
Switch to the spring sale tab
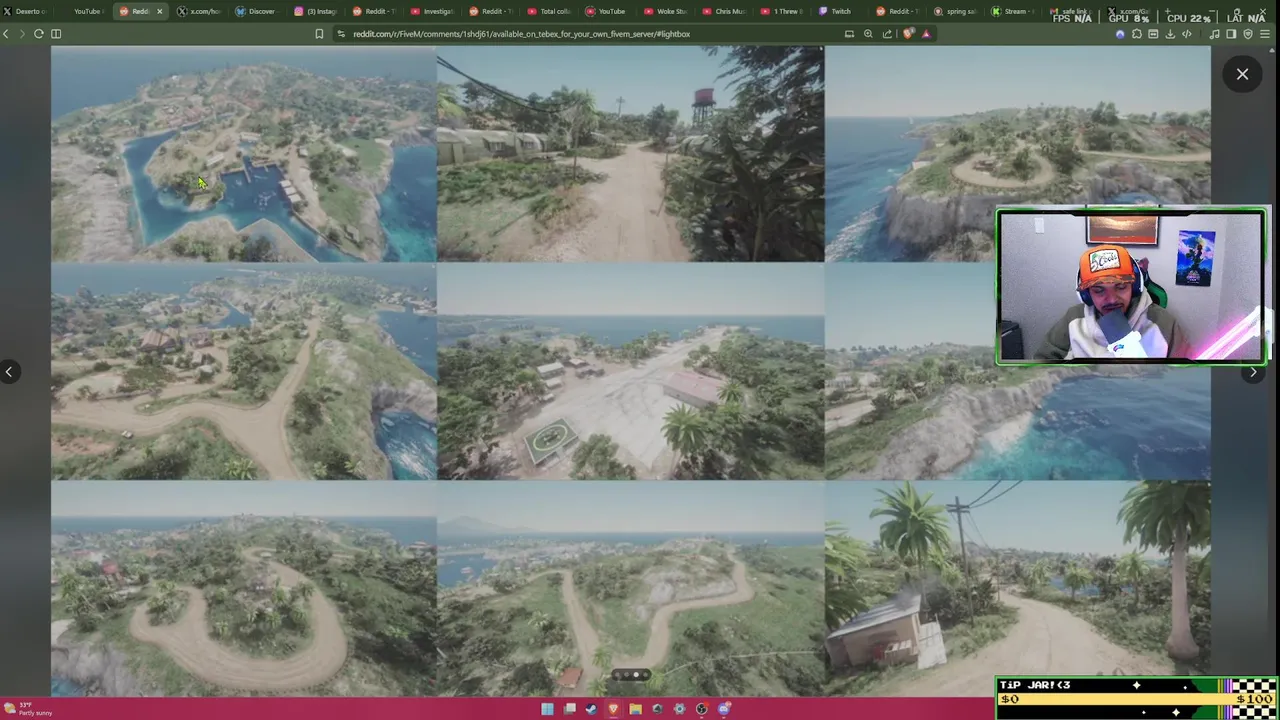[x=955, y=11]
